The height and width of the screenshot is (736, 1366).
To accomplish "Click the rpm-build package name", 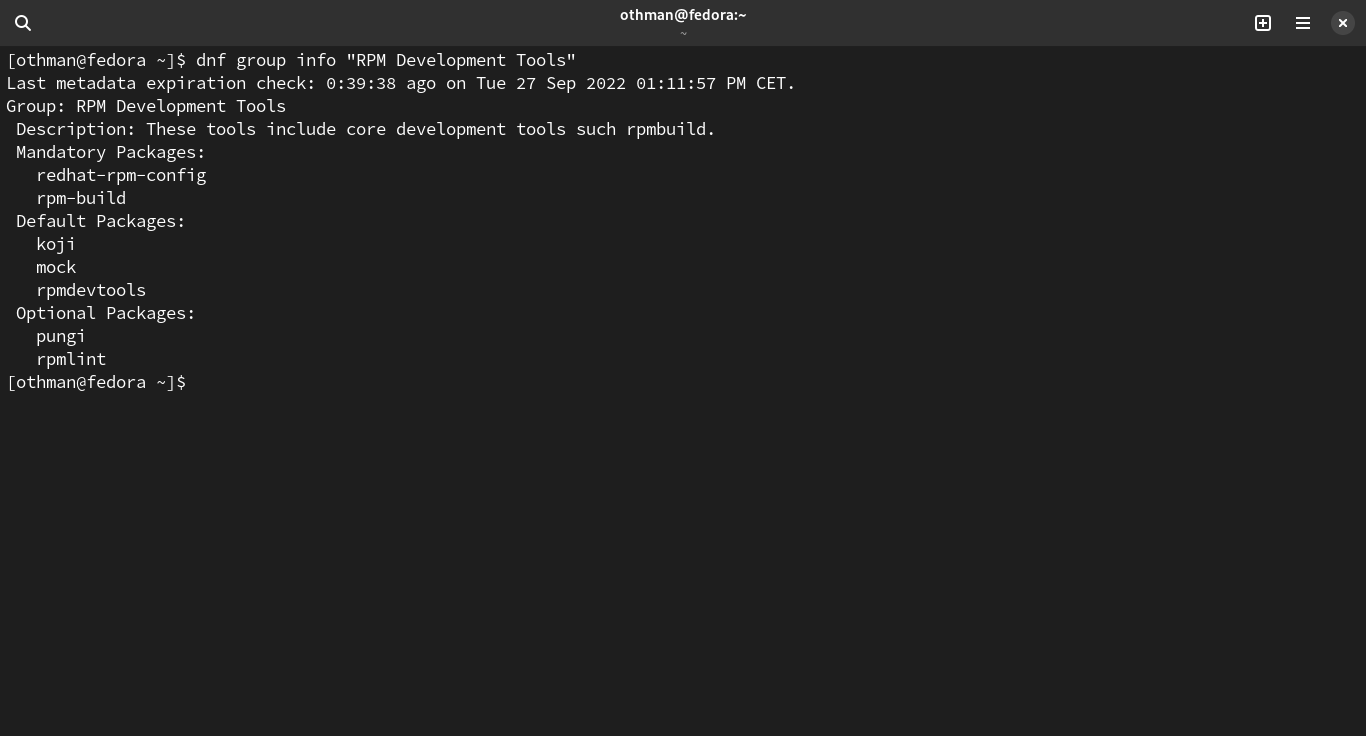I will click(81, 198).
